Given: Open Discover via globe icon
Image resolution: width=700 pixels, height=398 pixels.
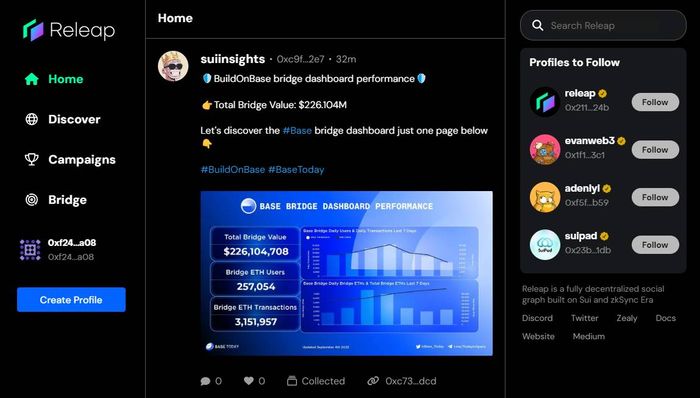Looking at the screenshot, I should 32,119.
